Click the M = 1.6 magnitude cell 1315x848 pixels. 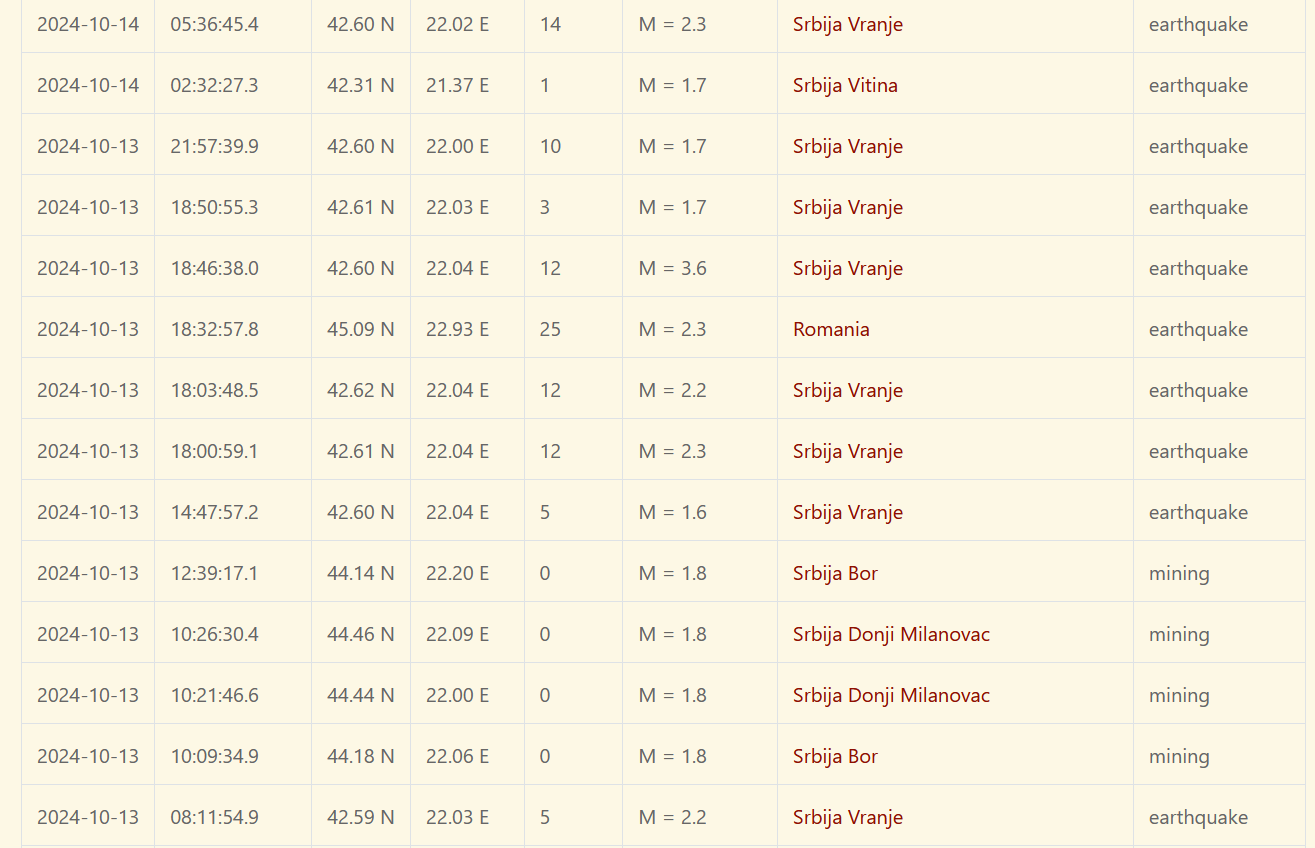tap(672, 512)
